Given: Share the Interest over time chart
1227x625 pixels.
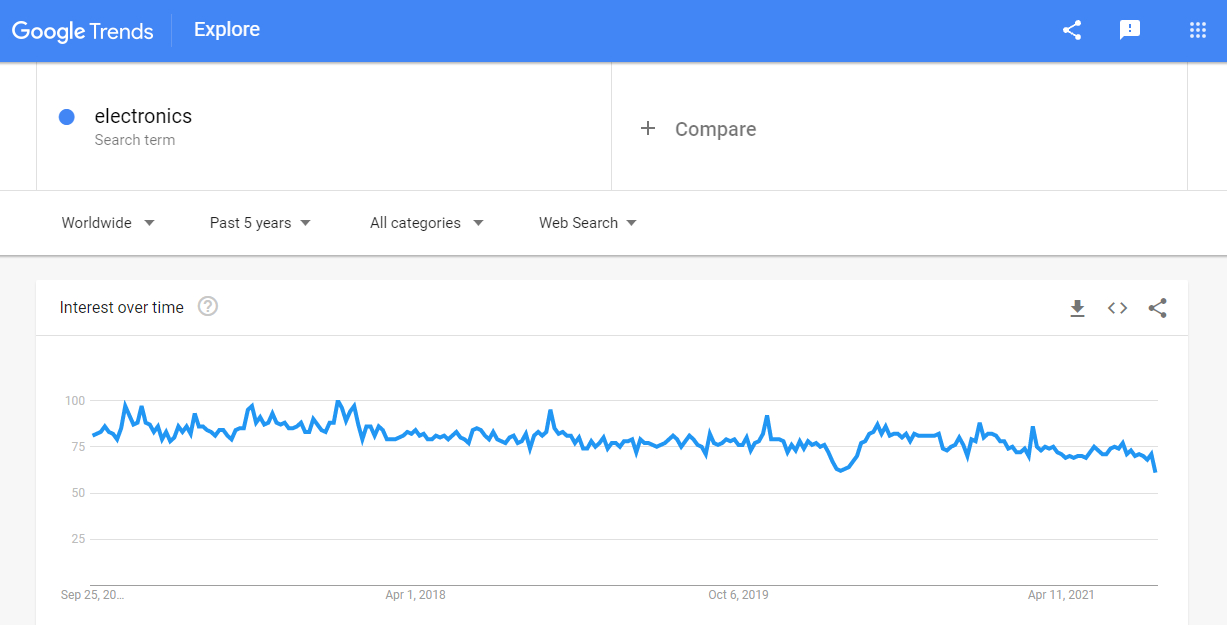Looking at the screenshot, I should [1157, 308].
